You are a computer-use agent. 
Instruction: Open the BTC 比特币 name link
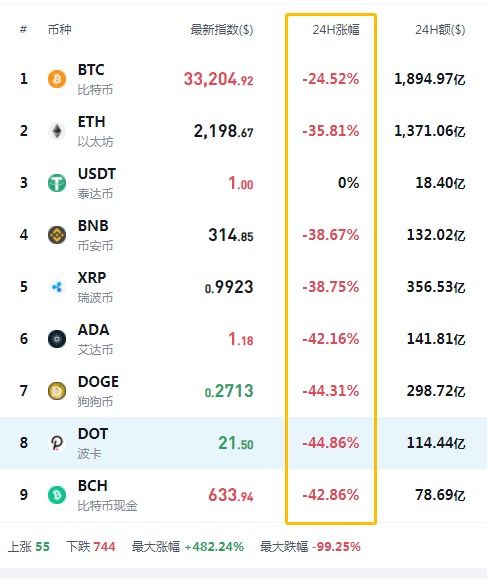95,79
